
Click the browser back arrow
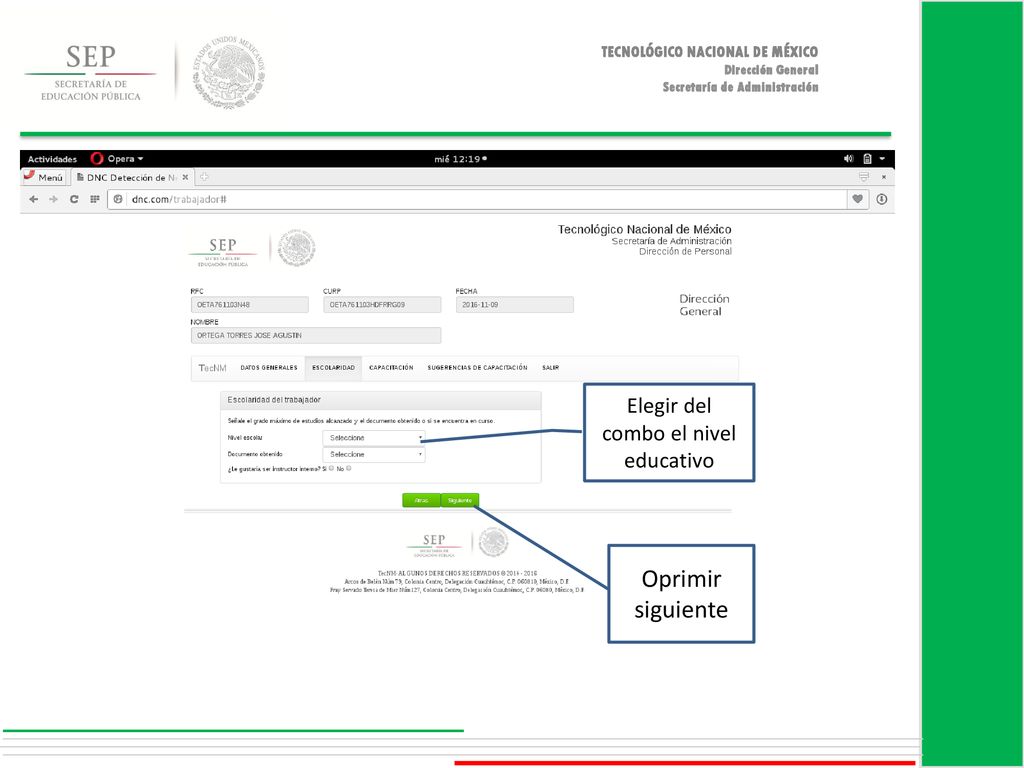[33, 199]
